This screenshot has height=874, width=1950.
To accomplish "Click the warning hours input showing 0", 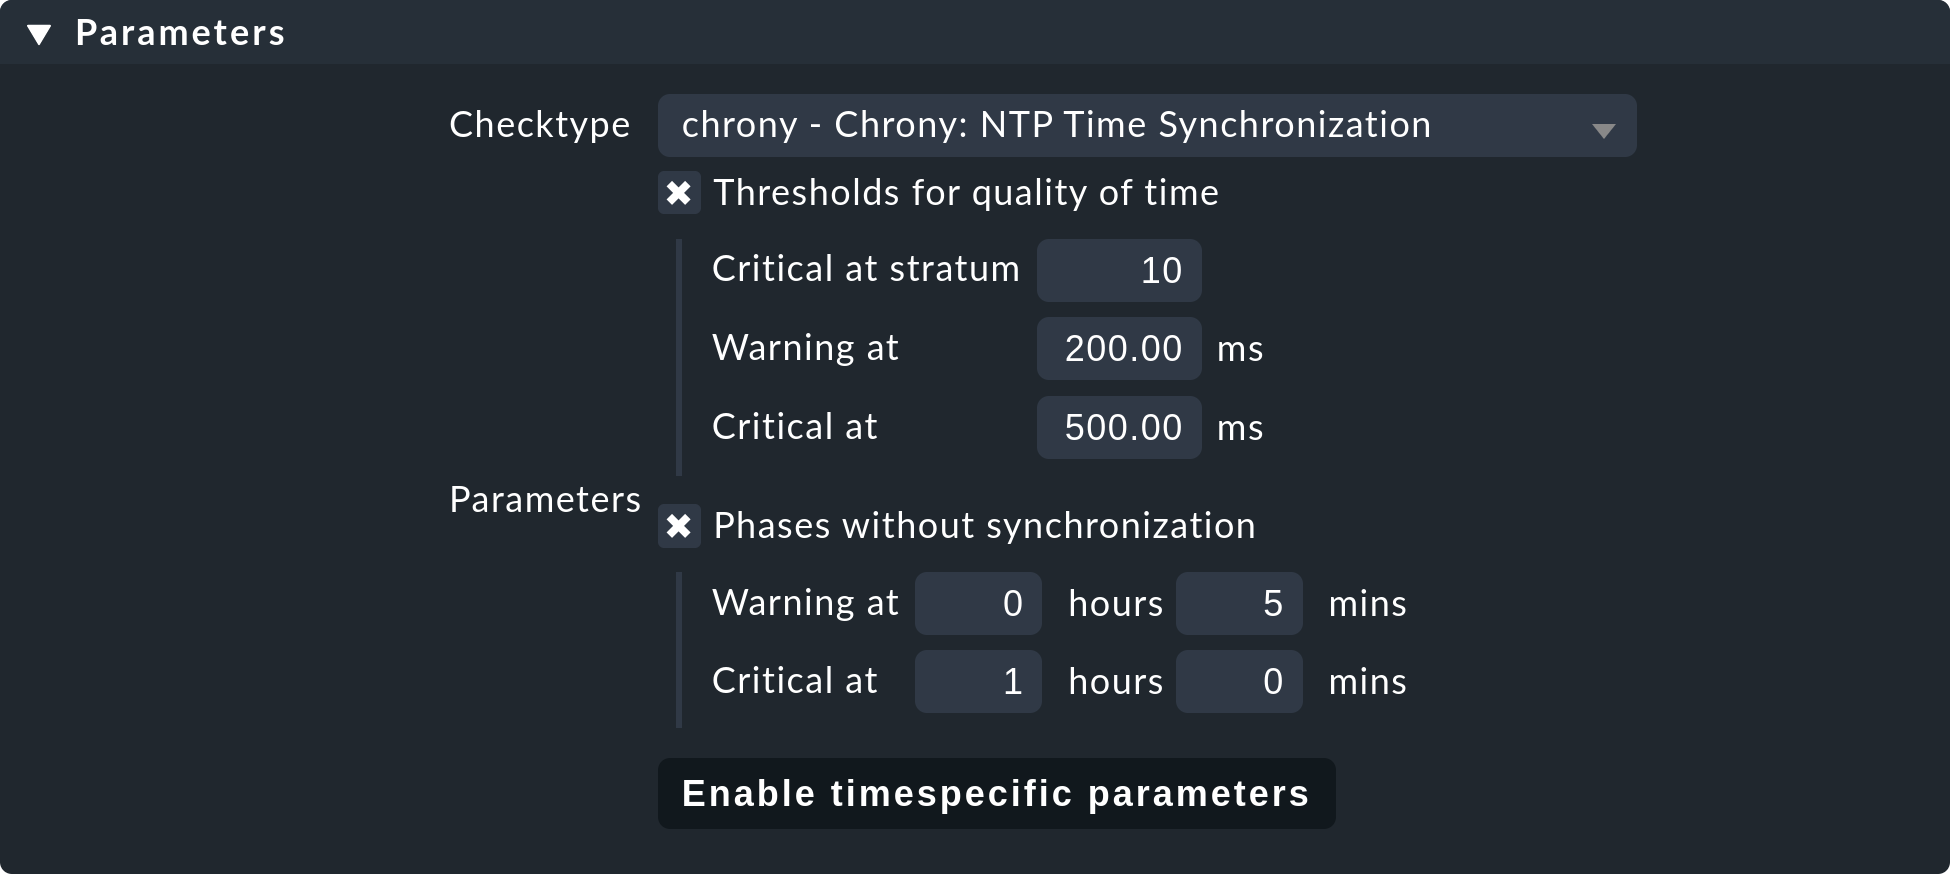I will tap(977, 603).
